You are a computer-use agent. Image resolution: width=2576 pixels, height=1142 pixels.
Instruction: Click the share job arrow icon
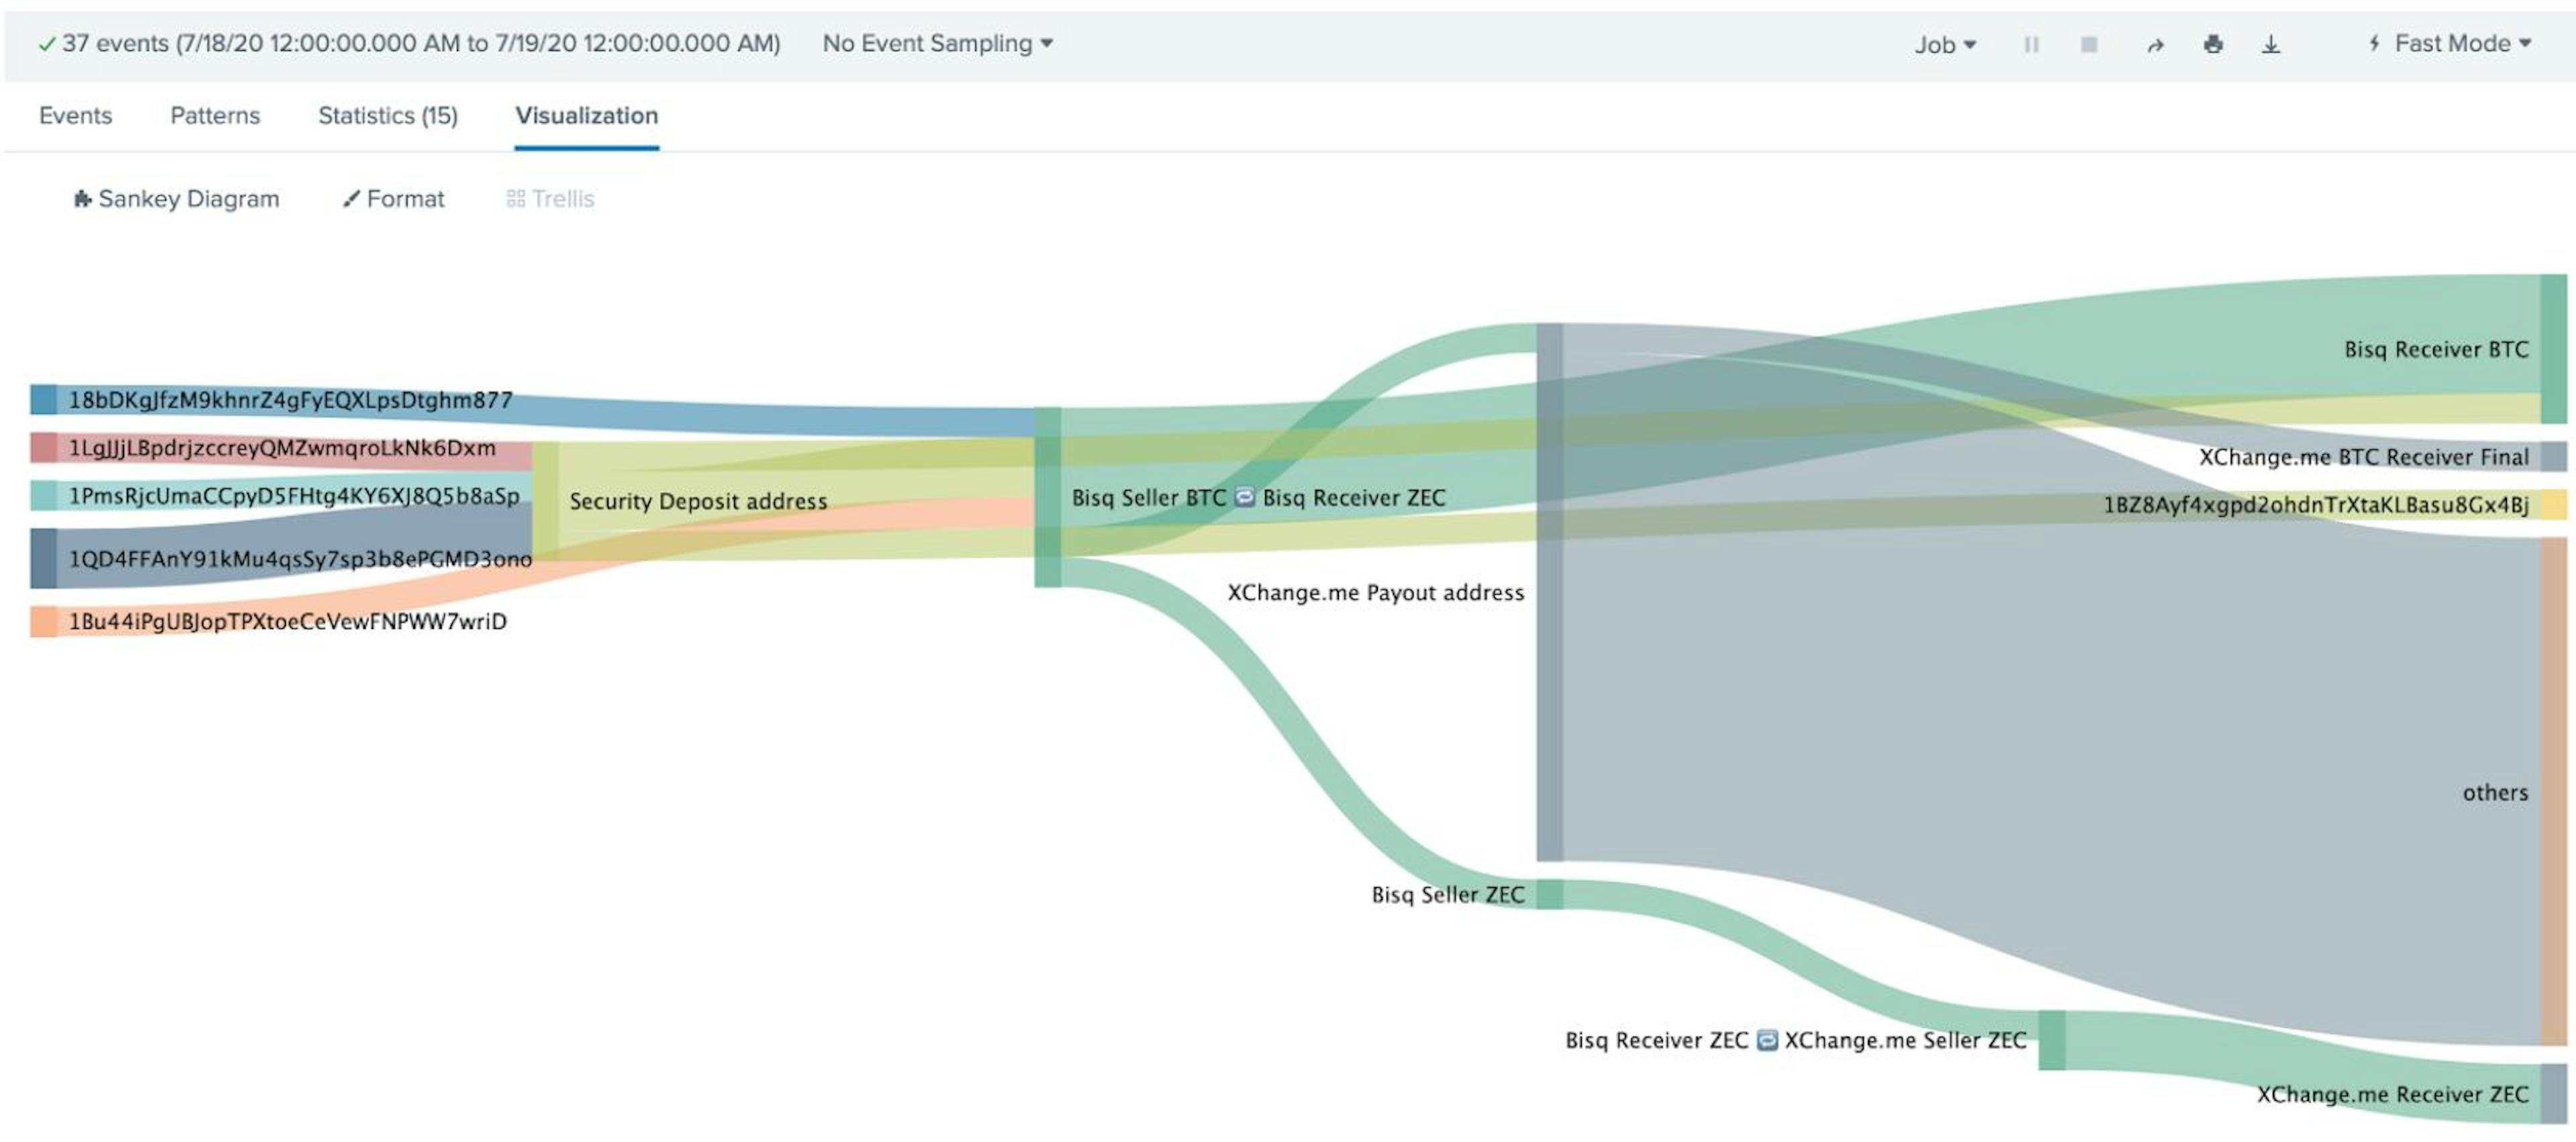(x=2155, y=44)
